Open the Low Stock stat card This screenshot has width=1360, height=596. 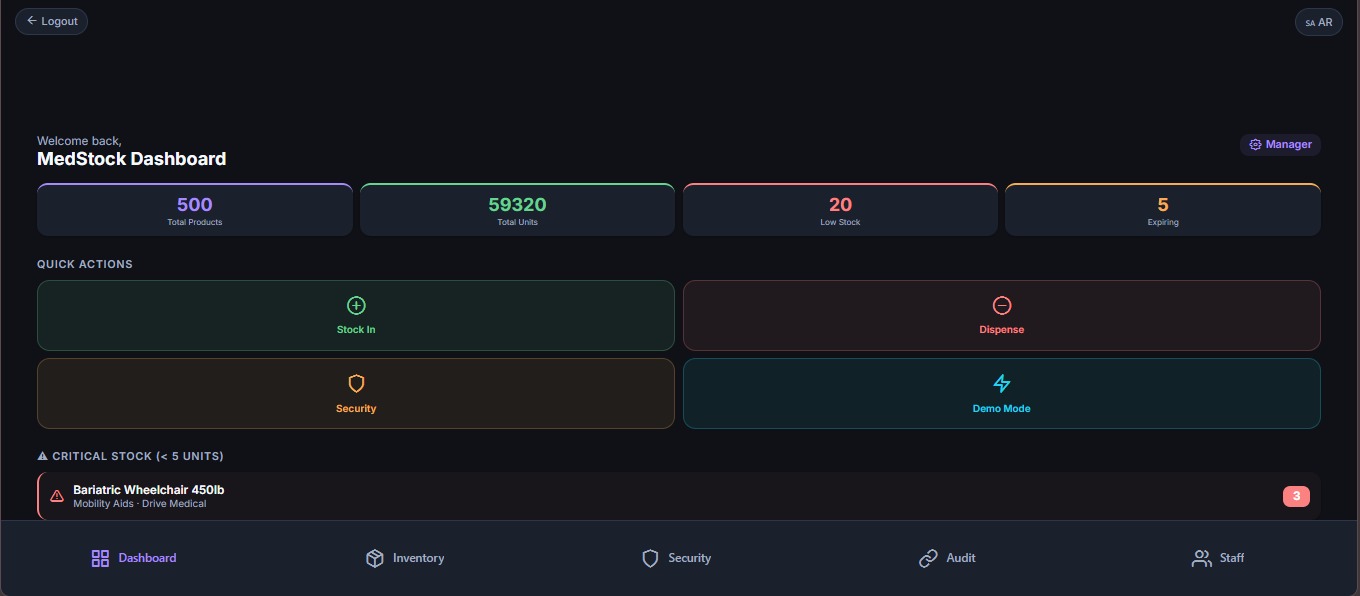point(840,210)
